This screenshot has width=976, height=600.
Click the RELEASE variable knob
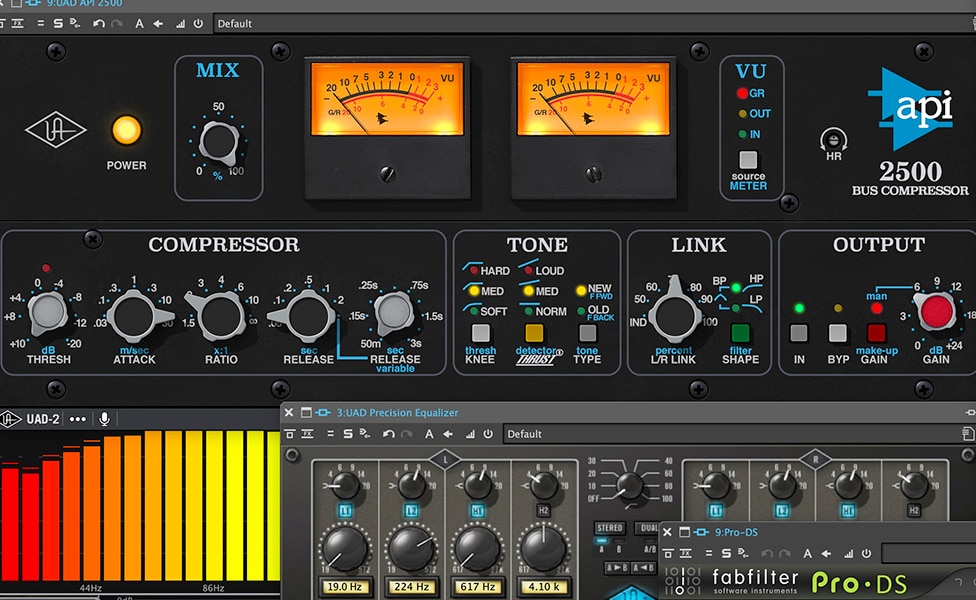coord(393,311)
